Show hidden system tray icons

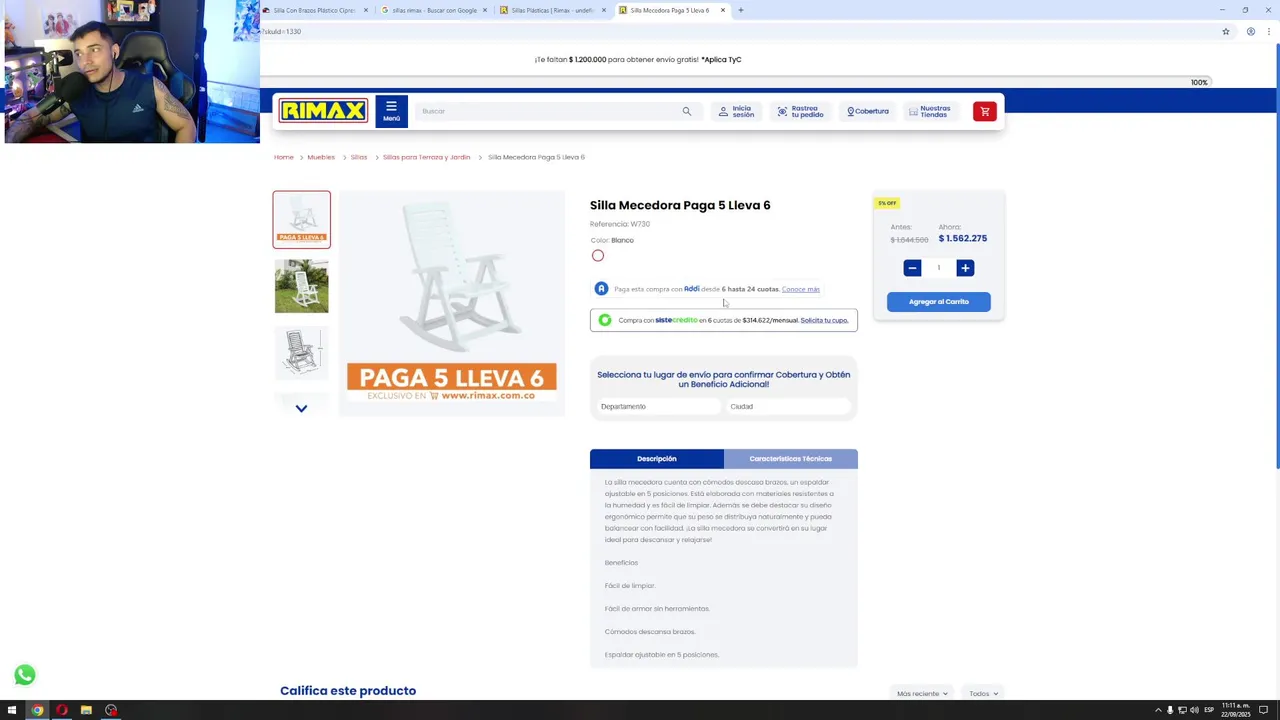[1158, 710]
